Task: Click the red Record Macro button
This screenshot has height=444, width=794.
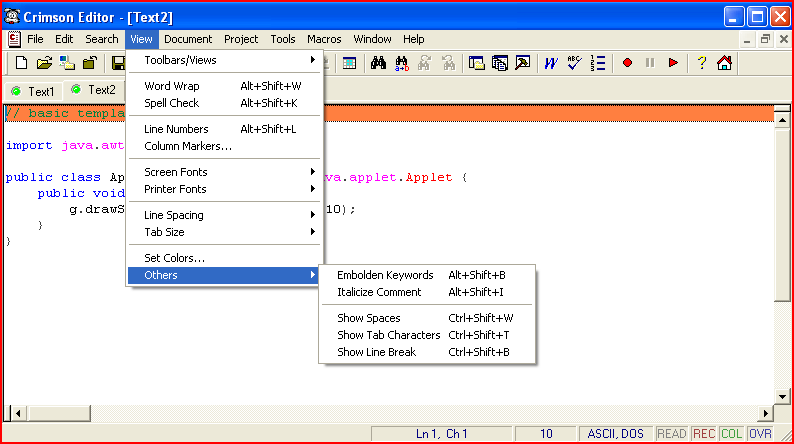Action: click(627, 63)
